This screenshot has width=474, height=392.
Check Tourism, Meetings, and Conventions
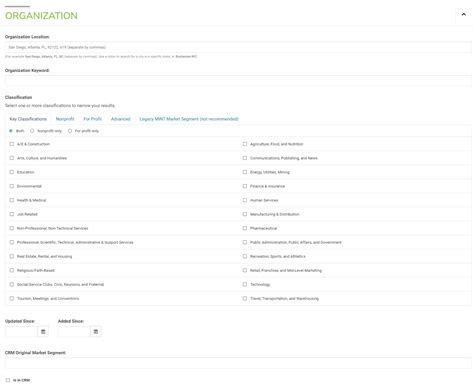point(12,298)
